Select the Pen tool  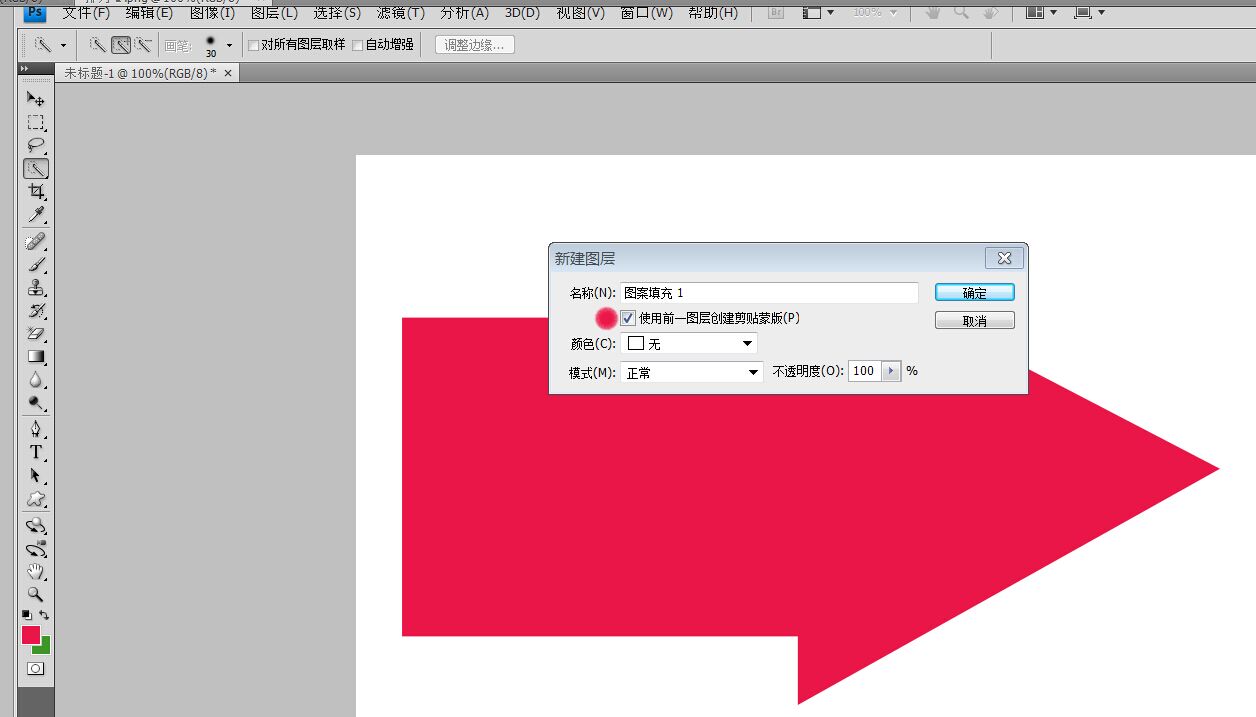click(36, 429)
